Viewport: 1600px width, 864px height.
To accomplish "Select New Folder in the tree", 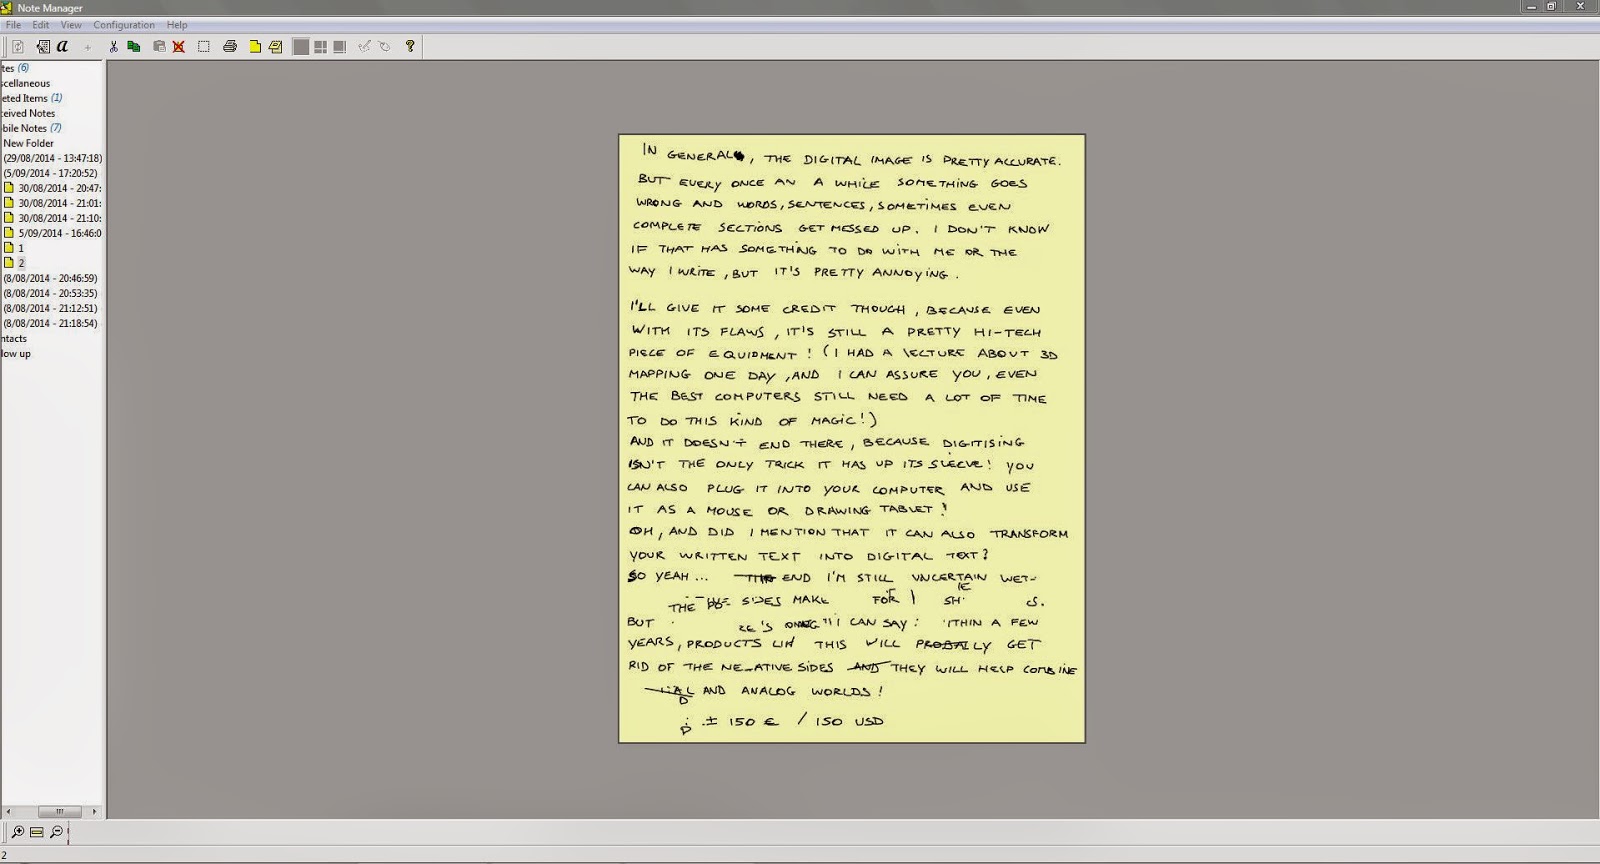I will click(x=28, y=143).
